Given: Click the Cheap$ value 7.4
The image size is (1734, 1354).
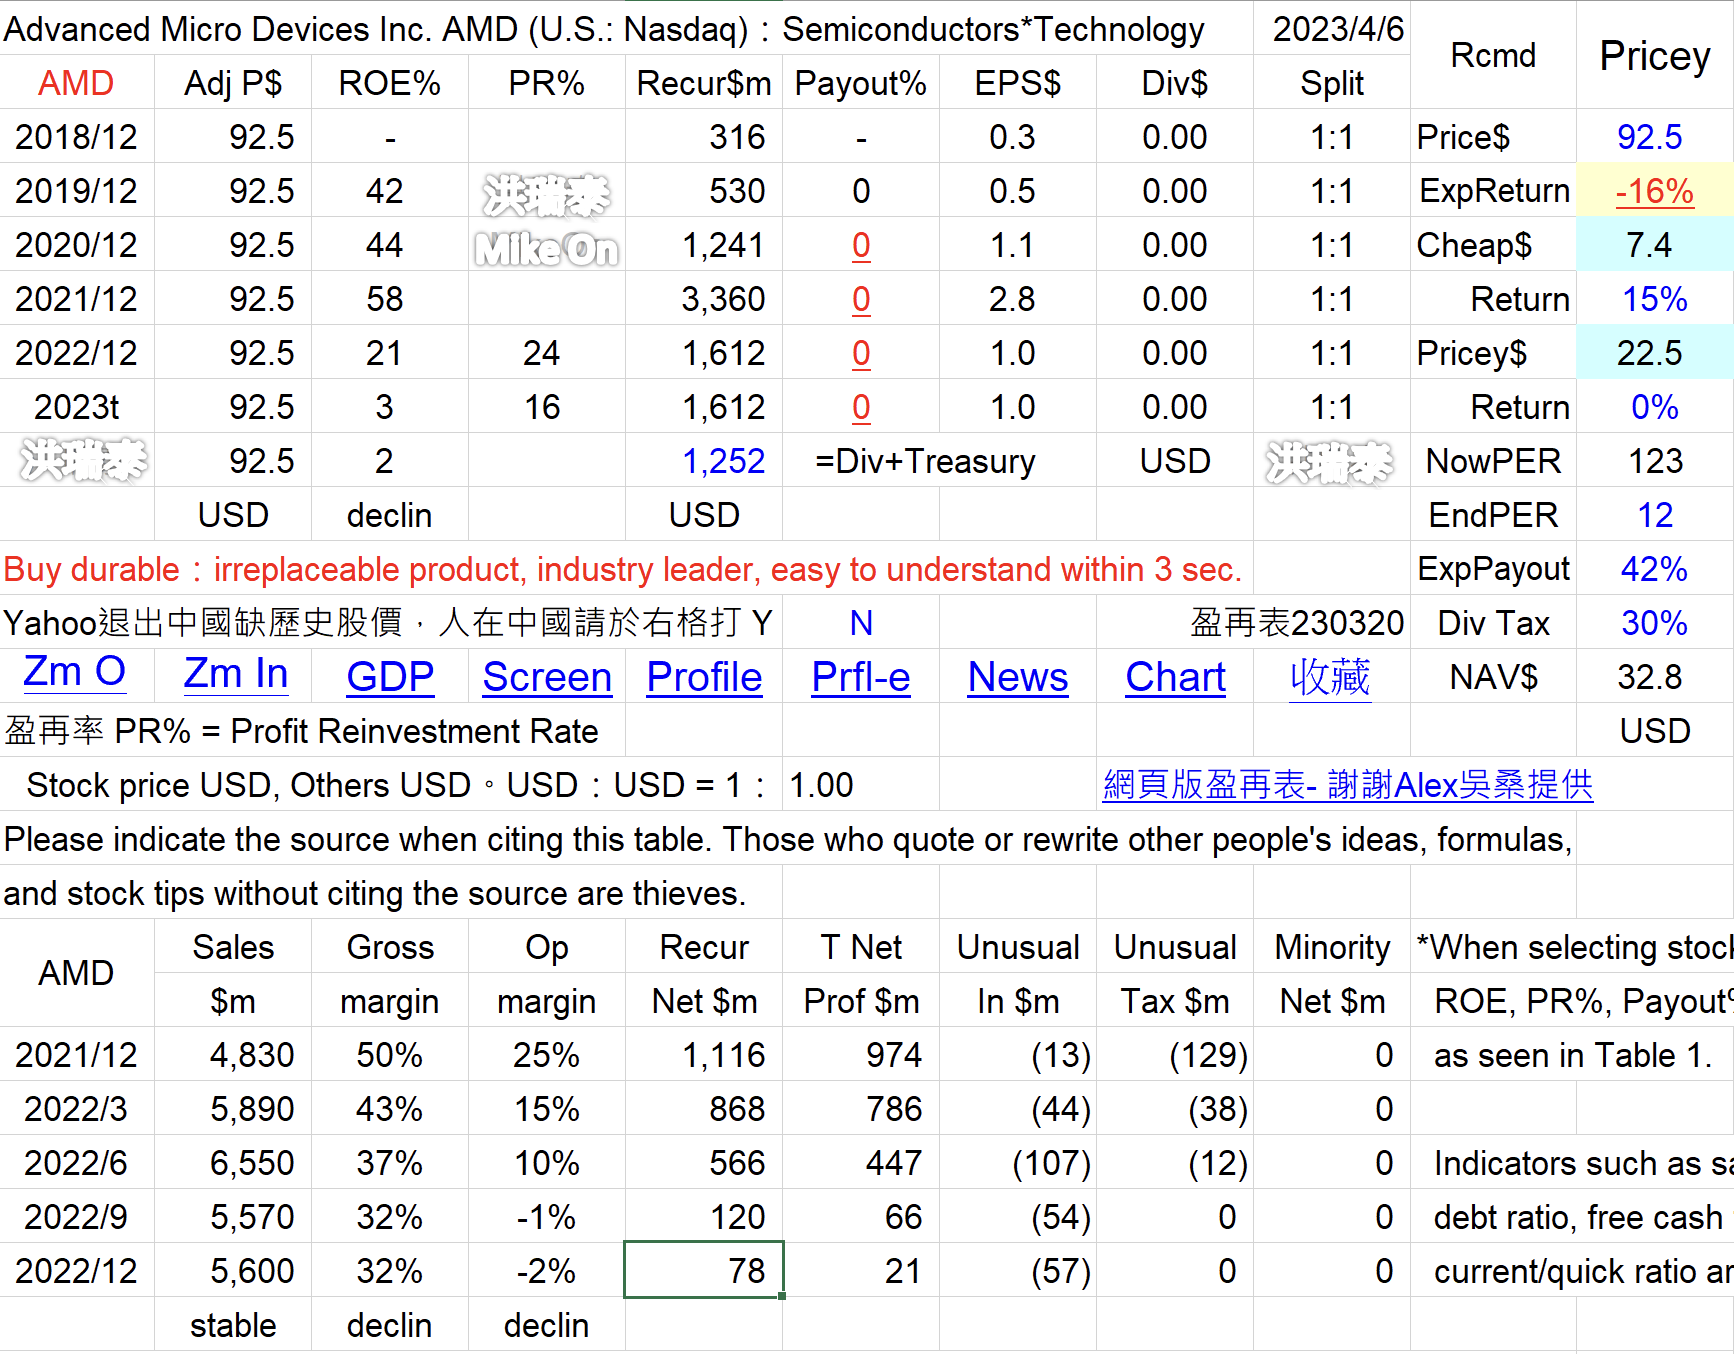Looking at the screenshot, I should click(1650, 245).
